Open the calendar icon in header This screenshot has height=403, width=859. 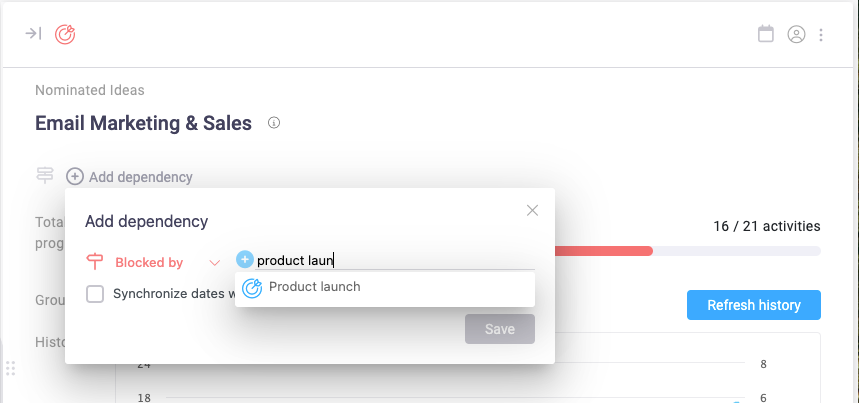766,34
